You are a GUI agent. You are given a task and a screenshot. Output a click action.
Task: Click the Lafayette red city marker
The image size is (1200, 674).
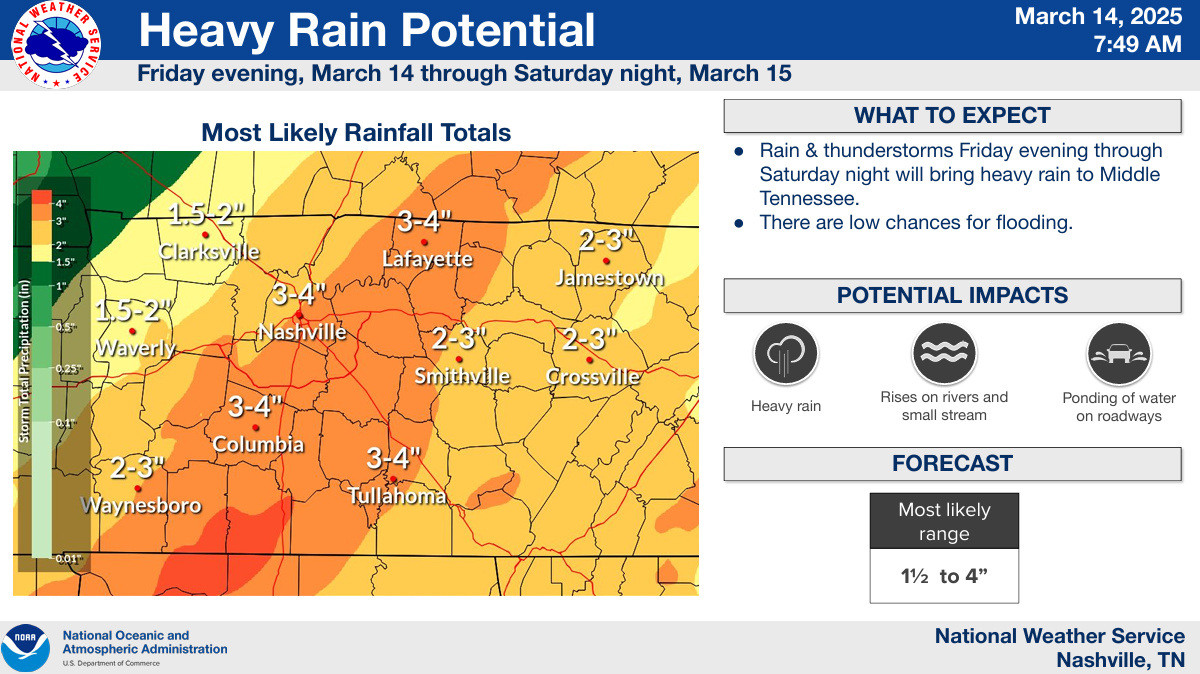[425, 242]
